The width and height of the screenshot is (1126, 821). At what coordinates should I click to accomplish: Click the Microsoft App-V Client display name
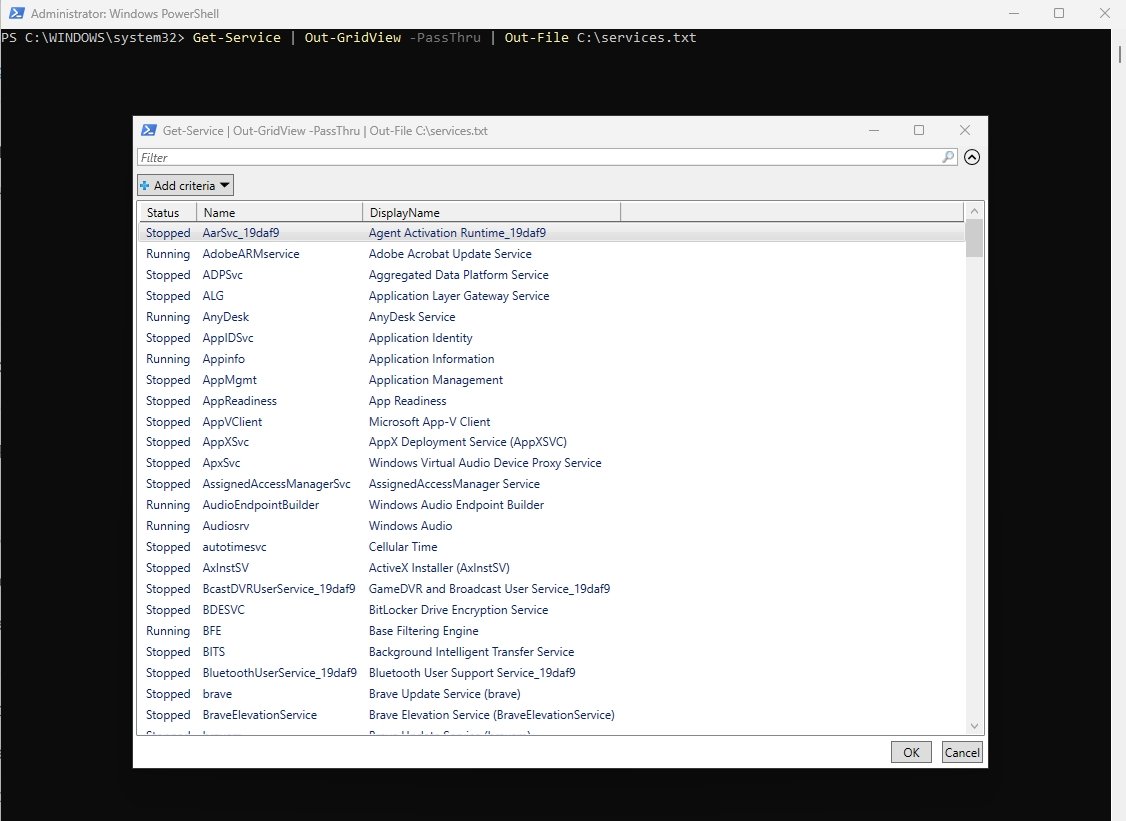click(x=429, y=422)
